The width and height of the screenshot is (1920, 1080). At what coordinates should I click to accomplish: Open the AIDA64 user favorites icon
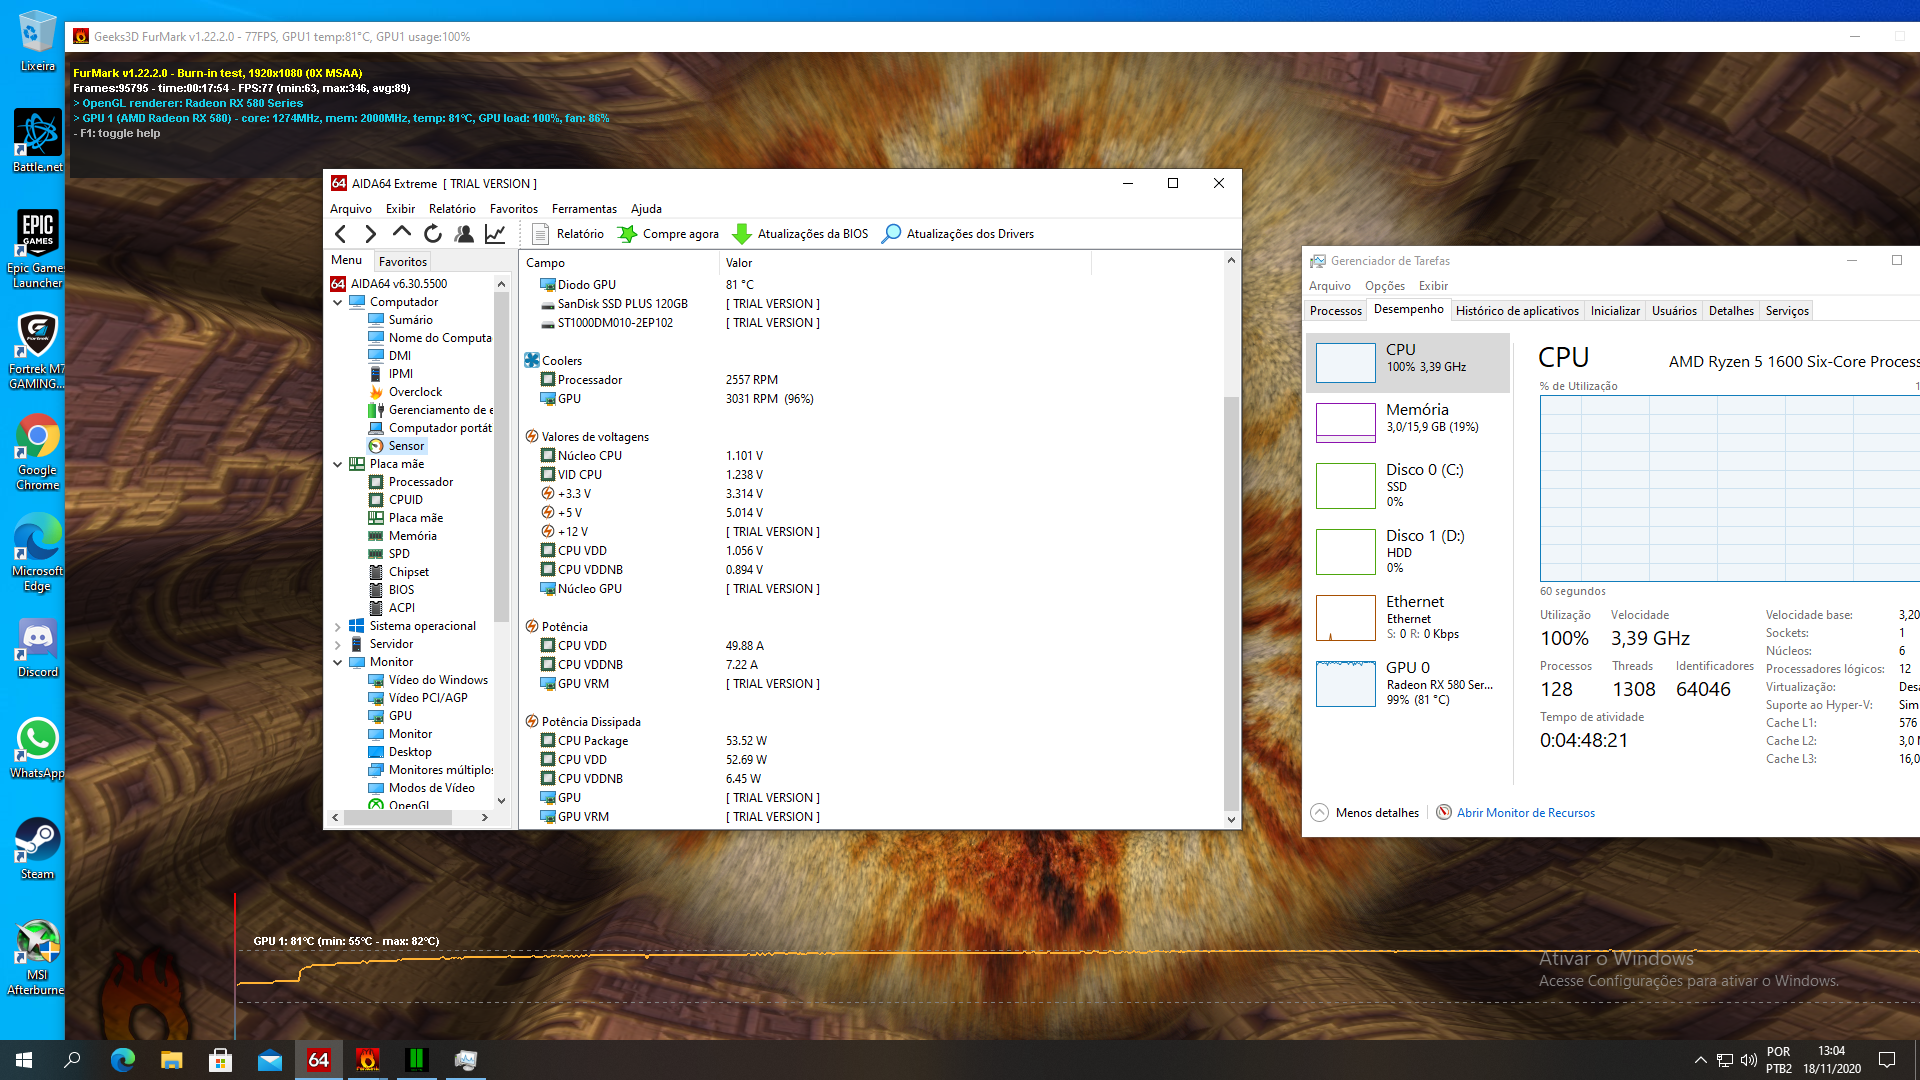point(464,234)
